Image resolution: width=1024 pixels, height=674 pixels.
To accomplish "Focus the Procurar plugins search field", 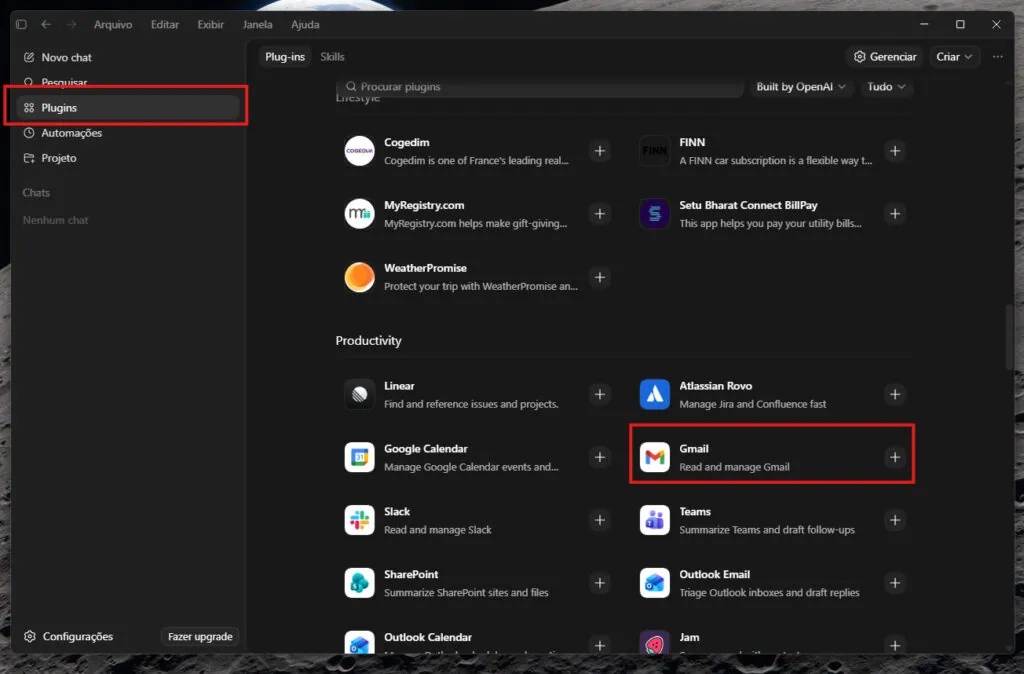I will [539, 87].
